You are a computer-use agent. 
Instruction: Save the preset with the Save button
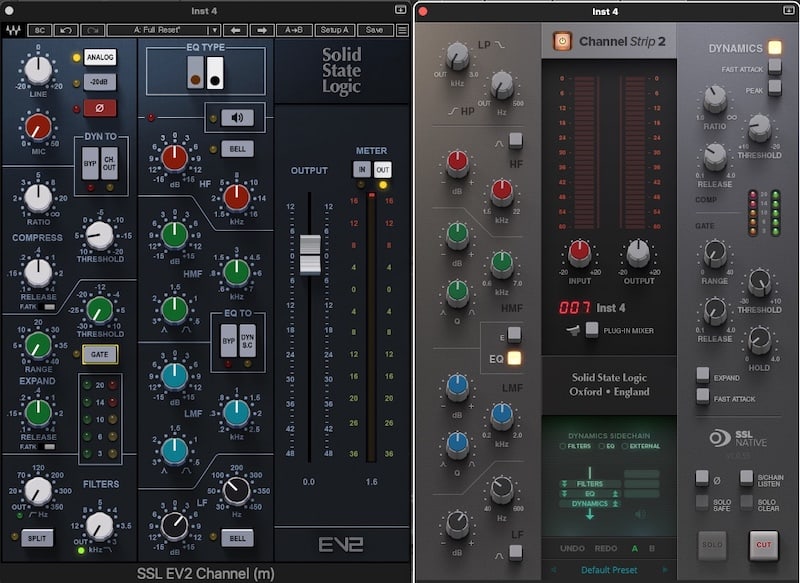374,30
